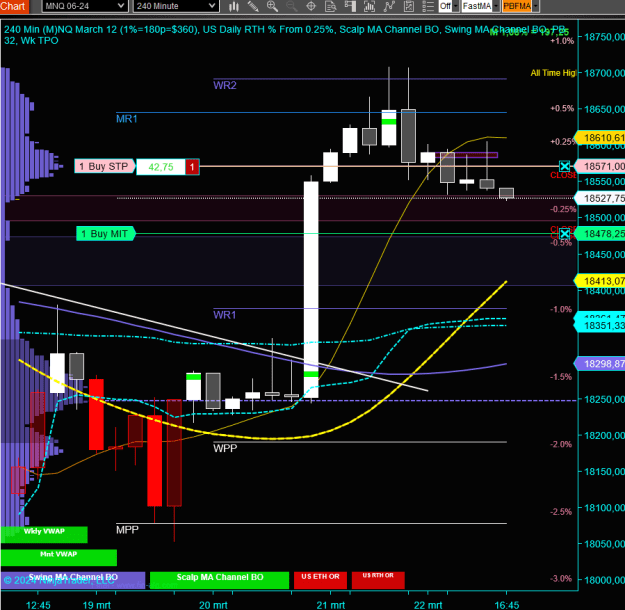Click the 18413,07 yellow price marker
Image resolution: width=625 pixels, height=610 pixels.
[600, 281]
